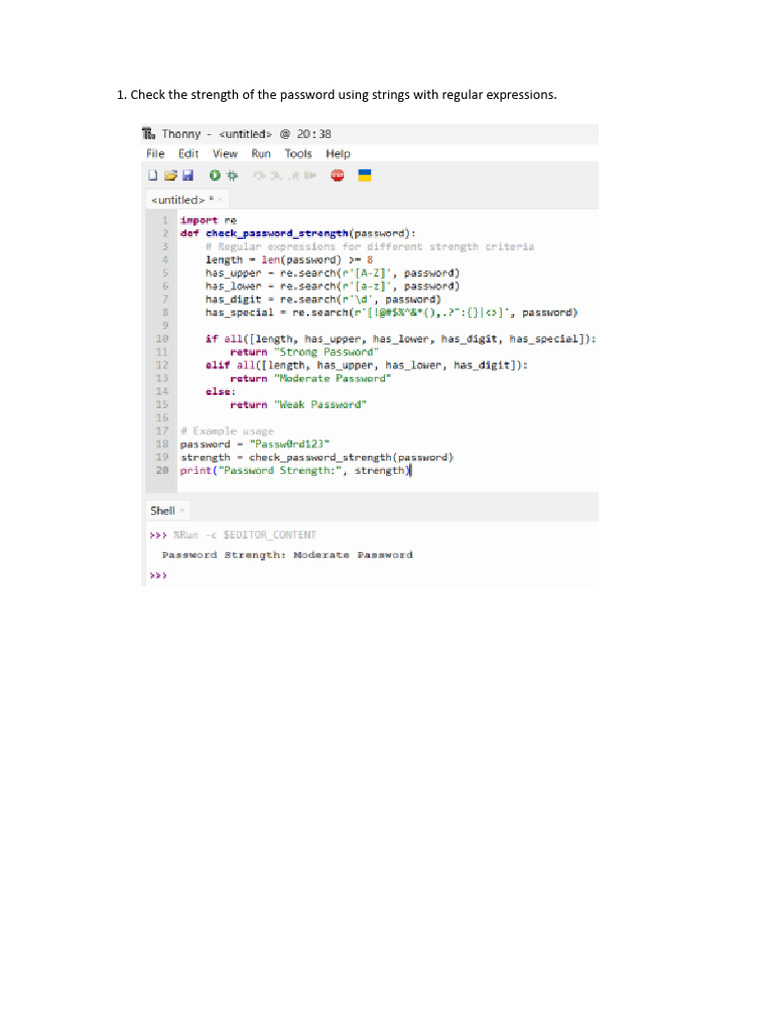Click the document heading about password strength
Viewport: 768px width, 1024px height.
click(337, 95)
